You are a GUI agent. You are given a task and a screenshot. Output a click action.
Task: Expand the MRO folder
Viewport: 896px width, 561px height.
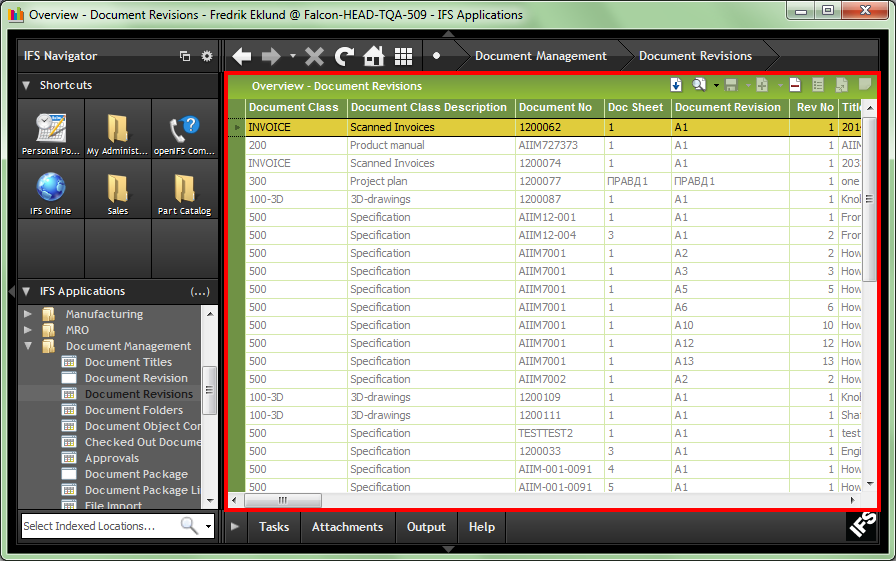coord(27,330)
